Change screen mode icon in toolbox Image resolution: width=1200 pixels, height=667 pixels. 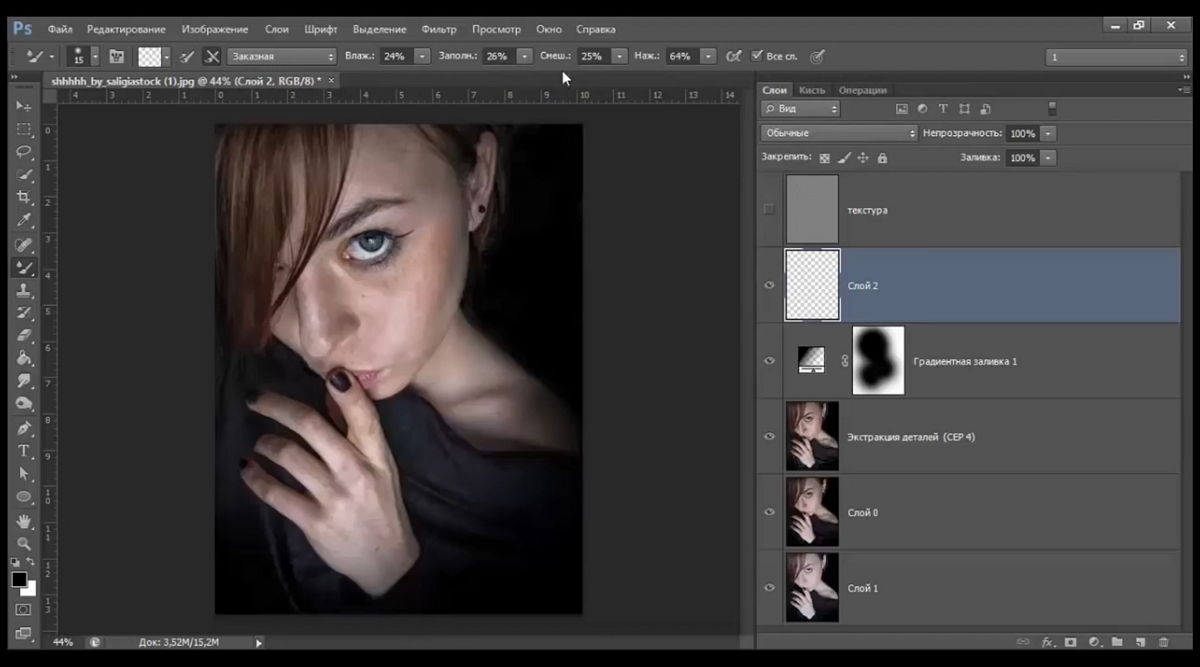[23, 633]
